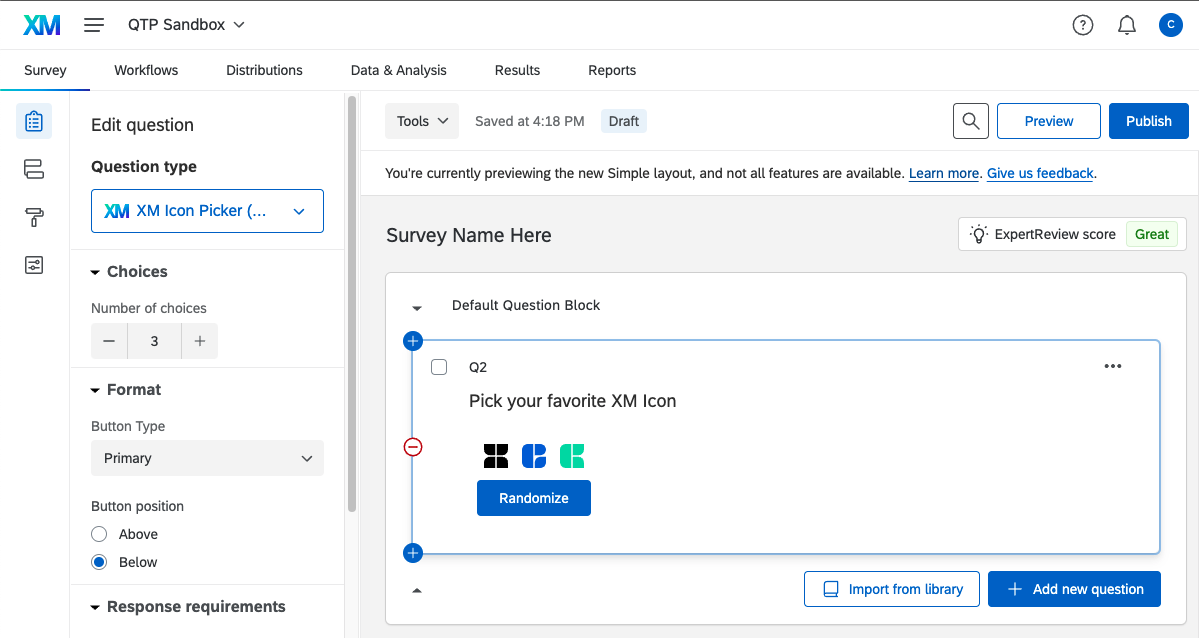Collapse the Format section
Image resolution: width=1199 pixels, height=638 pixels.
click(x=95, y=390)
